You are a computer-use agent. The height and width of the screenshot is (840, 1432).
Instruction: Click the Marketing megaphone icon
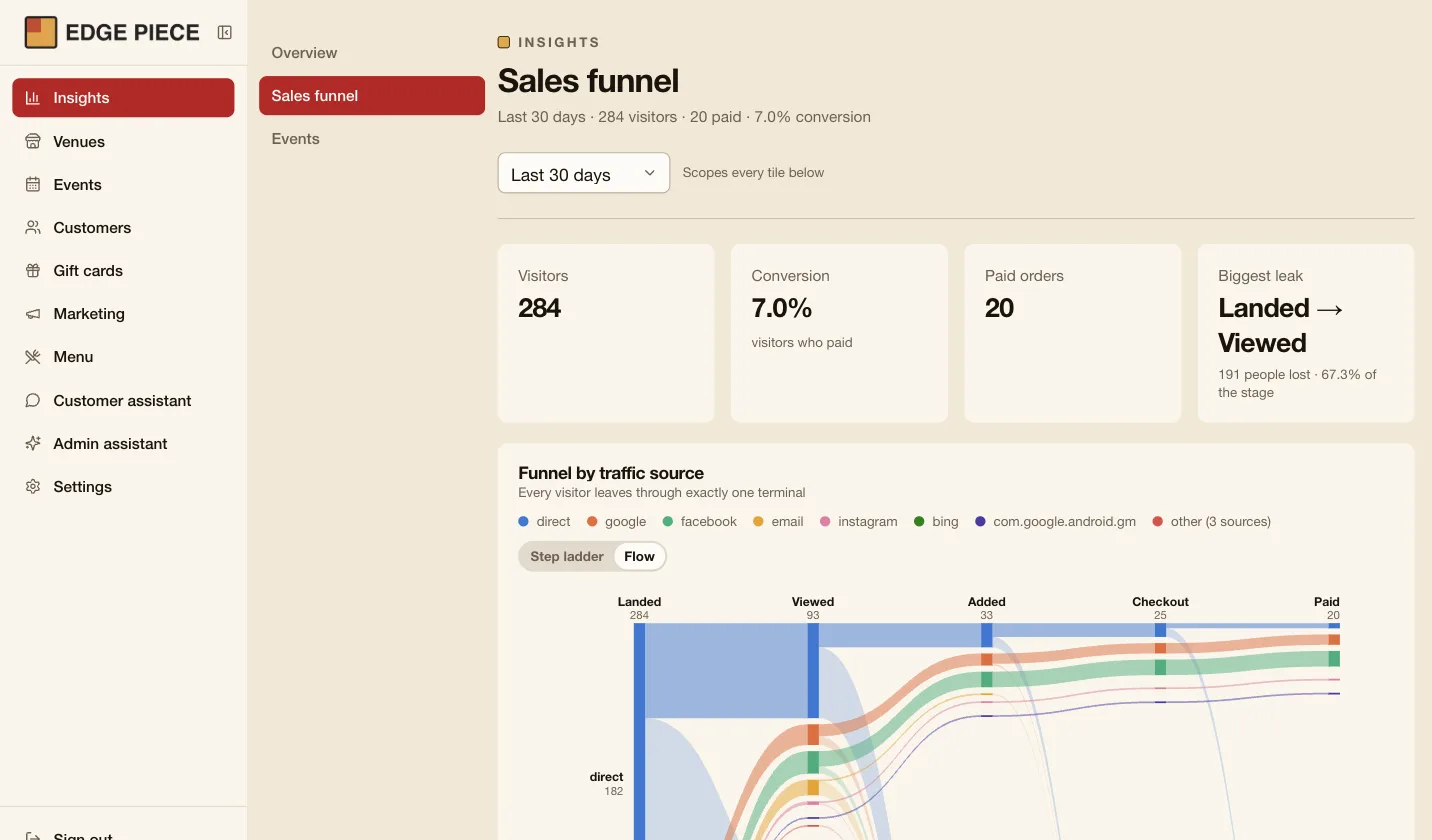(x=33, y=313)
